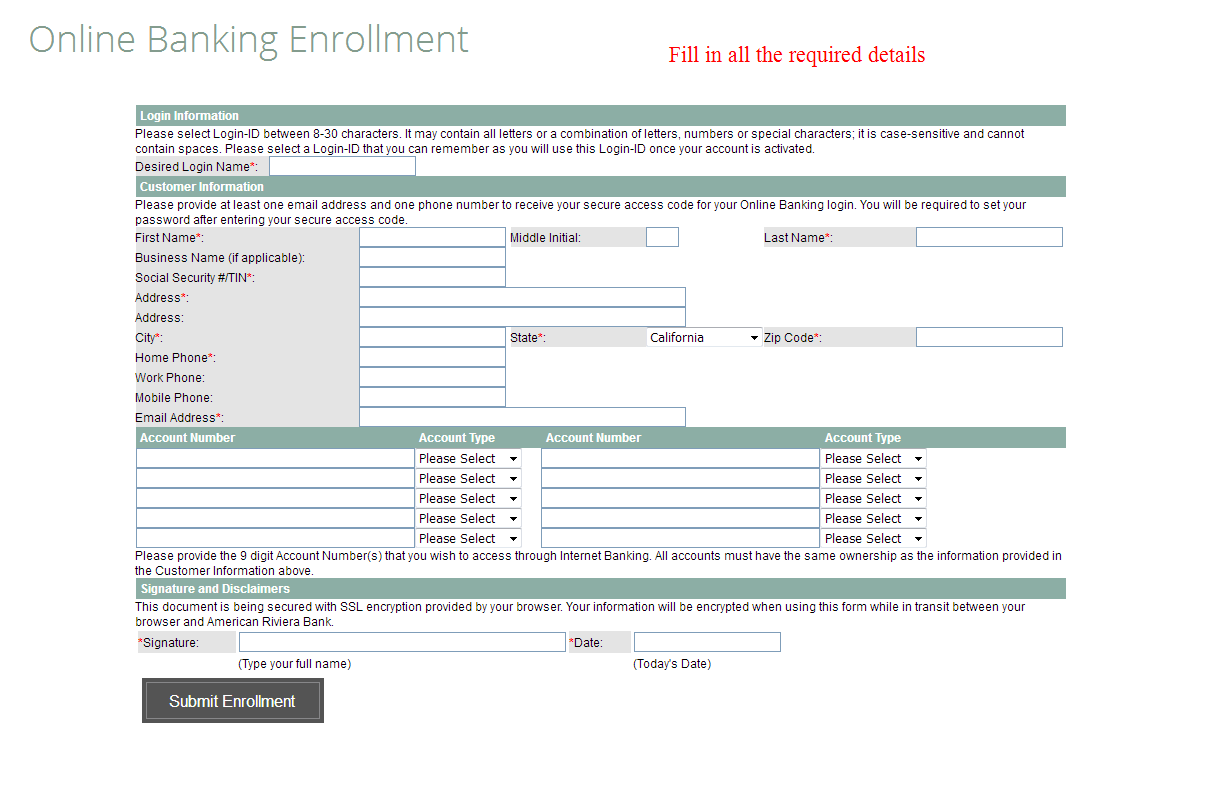Open fourth right Account Type dropdown
1210x788 pixels.
(x=874, y=518)
